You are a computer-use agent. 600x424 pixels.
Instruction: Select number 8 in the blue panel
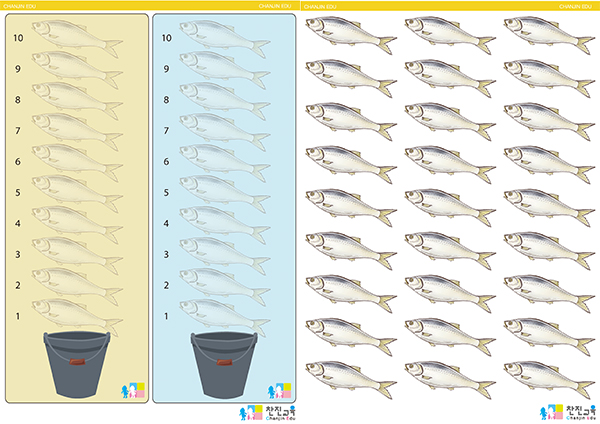166,100
